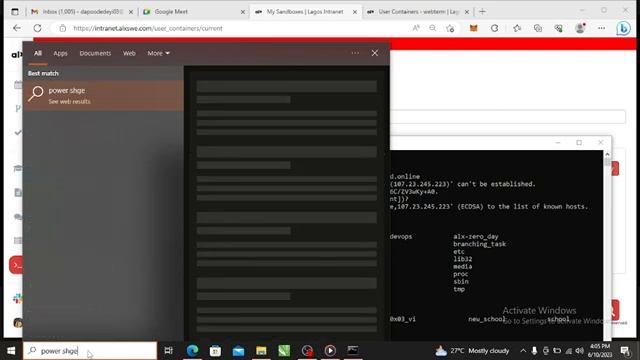Open the zoom control in address bar
Image resolution: width=640 pixels, height=360 pixels.
click(432, 28)
